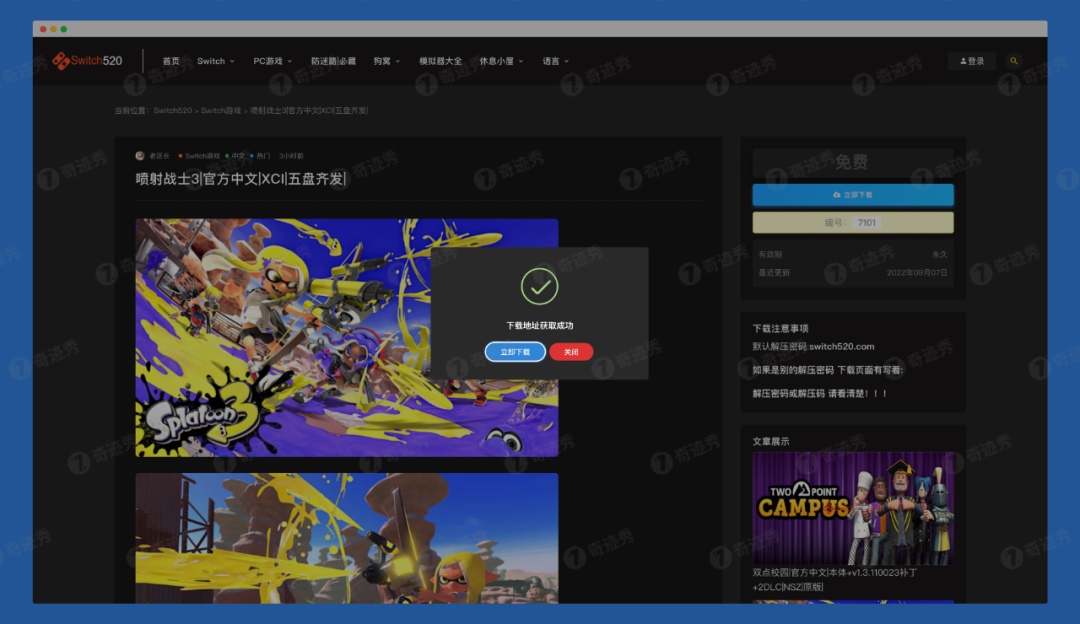Click the Switch520 breadcrumb link
The image size is (1080, 624).
coord(172,110)
